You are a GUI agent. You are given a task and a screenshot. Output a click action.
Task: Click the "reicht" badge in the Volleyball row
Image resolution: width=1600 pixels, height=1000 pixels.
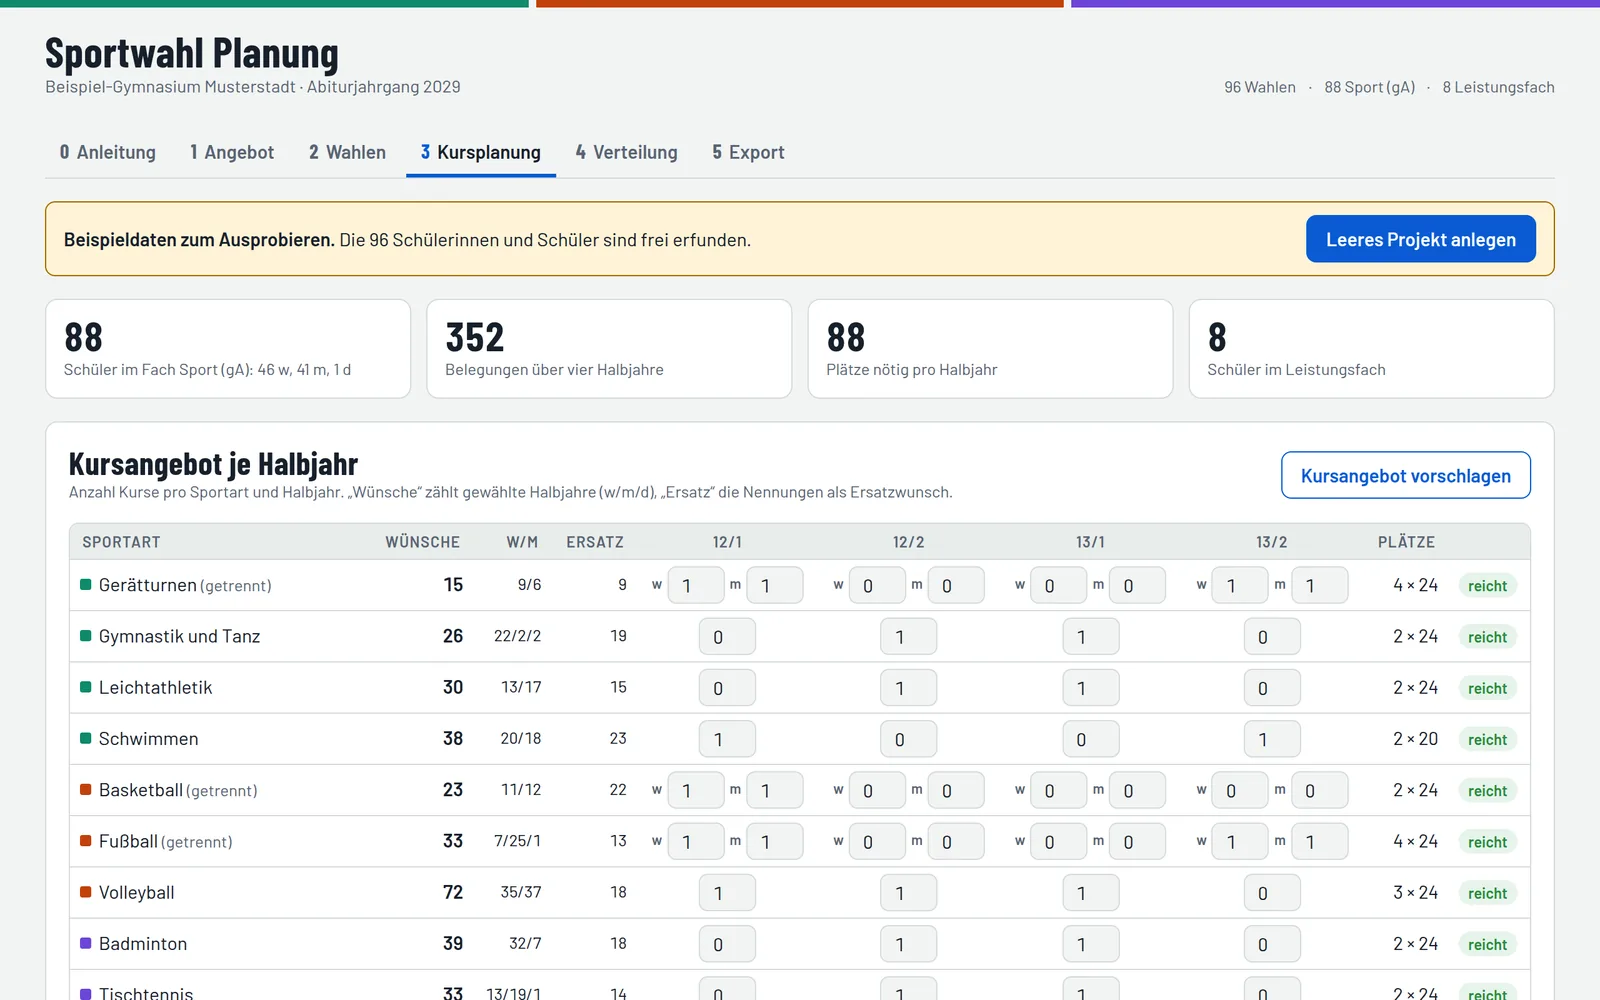[1487, 893]
